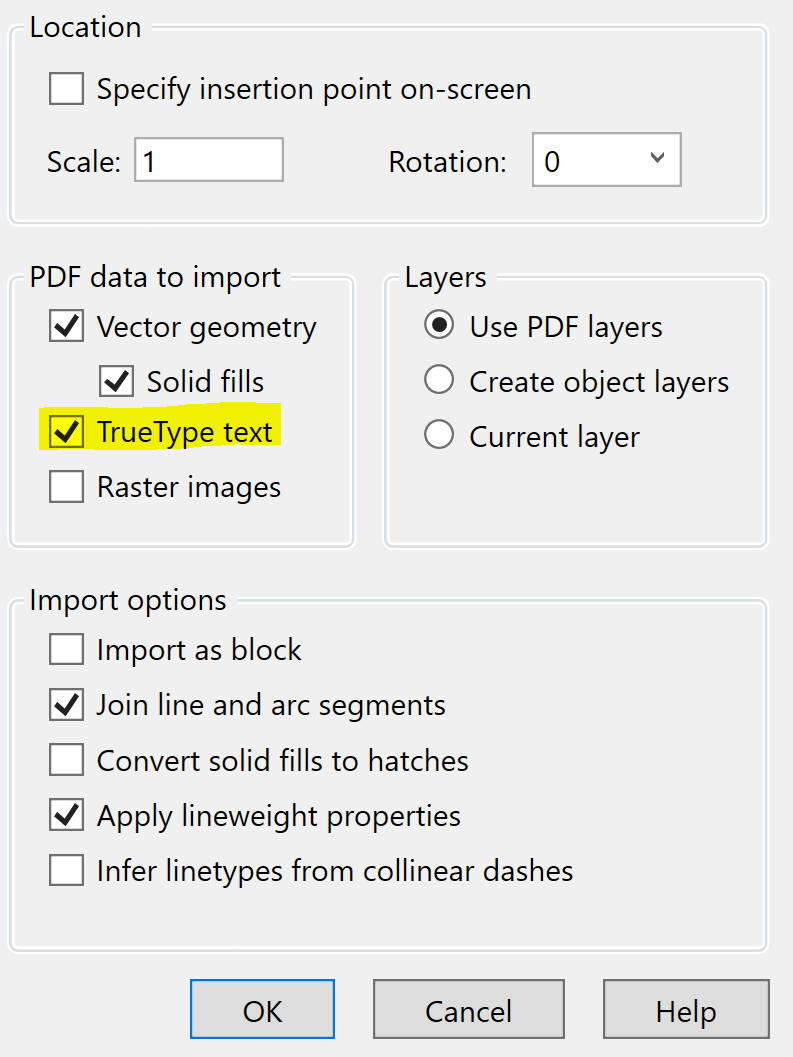Enable importing of Raster images
This screenshot has height=1057, width=793.
tap(66, 486)
